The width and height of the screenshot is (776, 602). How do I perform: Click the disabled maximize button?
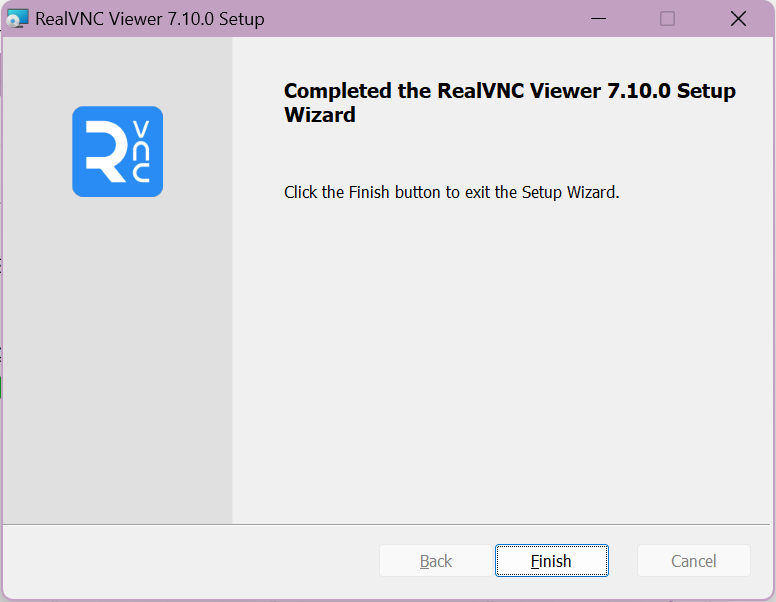click(x=668, y=19)
